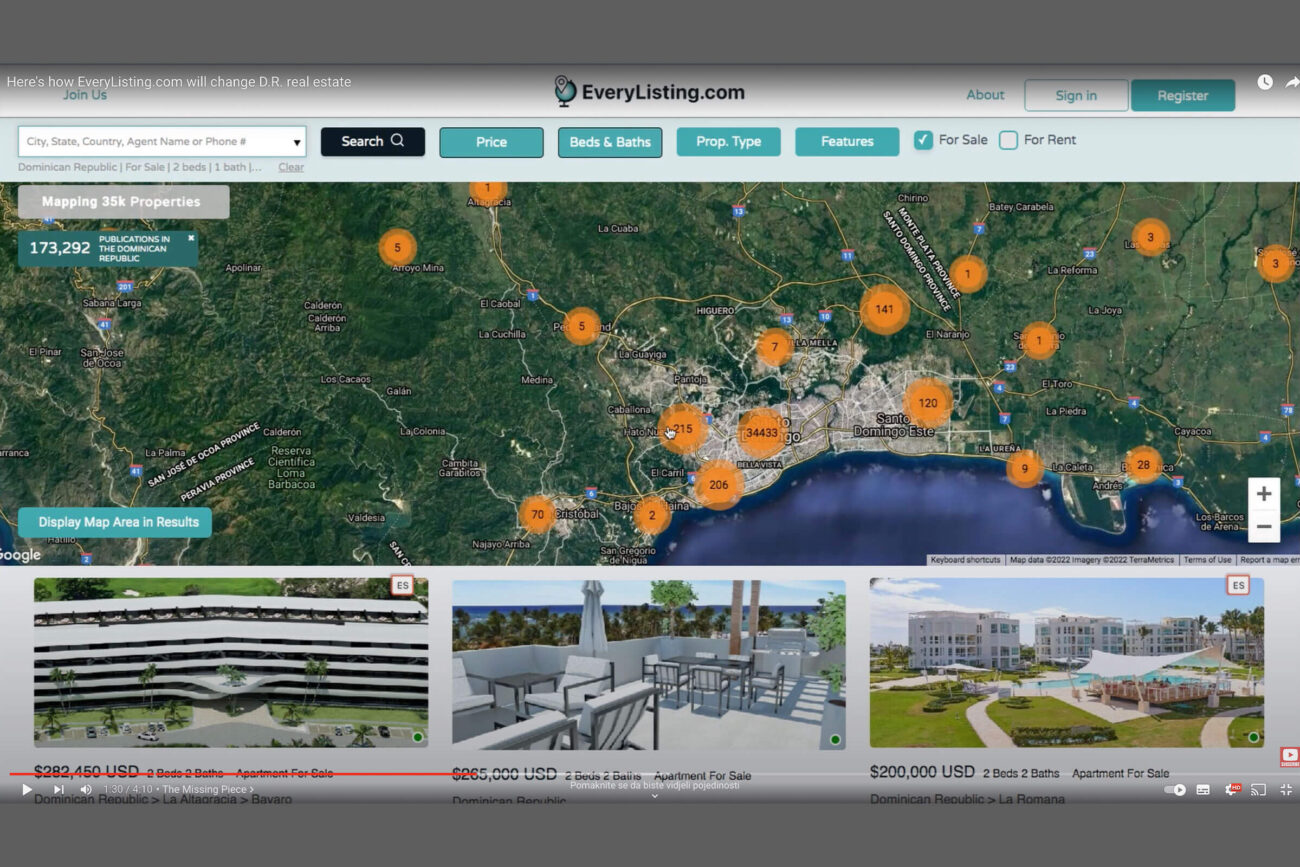Toggle the autoplay switch
The height and width of the screenshot is (867, 1300).
pos(1175,790)
